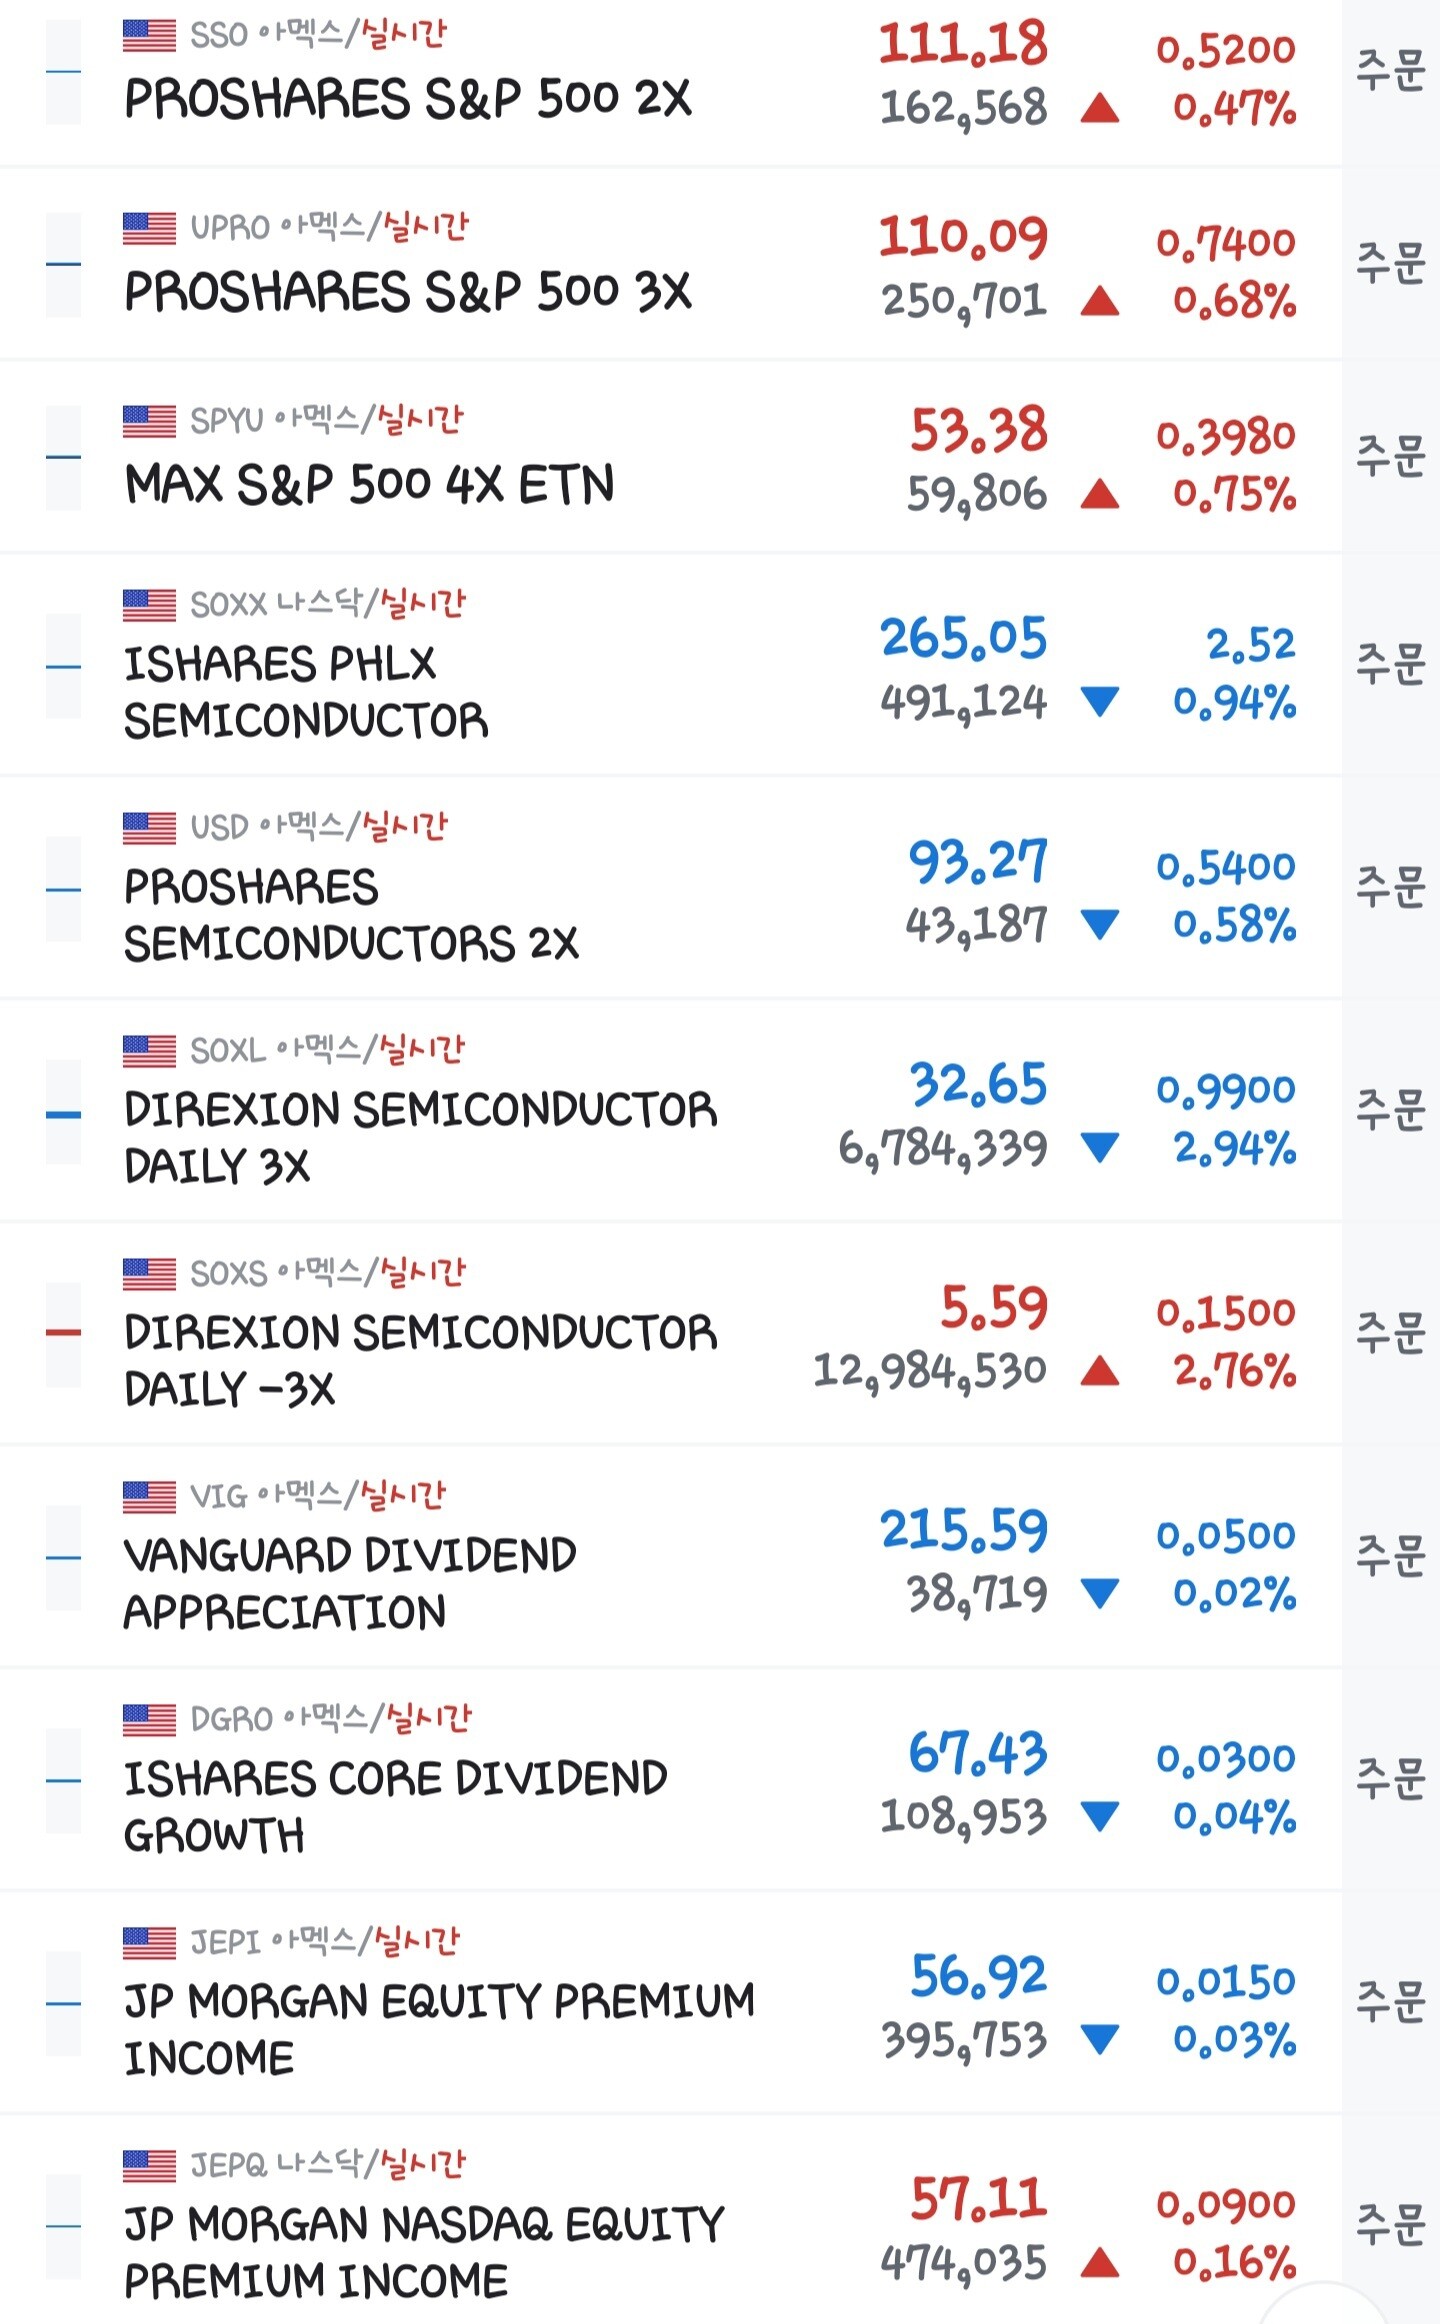Tap the blue down arrow on VIG row

(x=1099, y=1593)
